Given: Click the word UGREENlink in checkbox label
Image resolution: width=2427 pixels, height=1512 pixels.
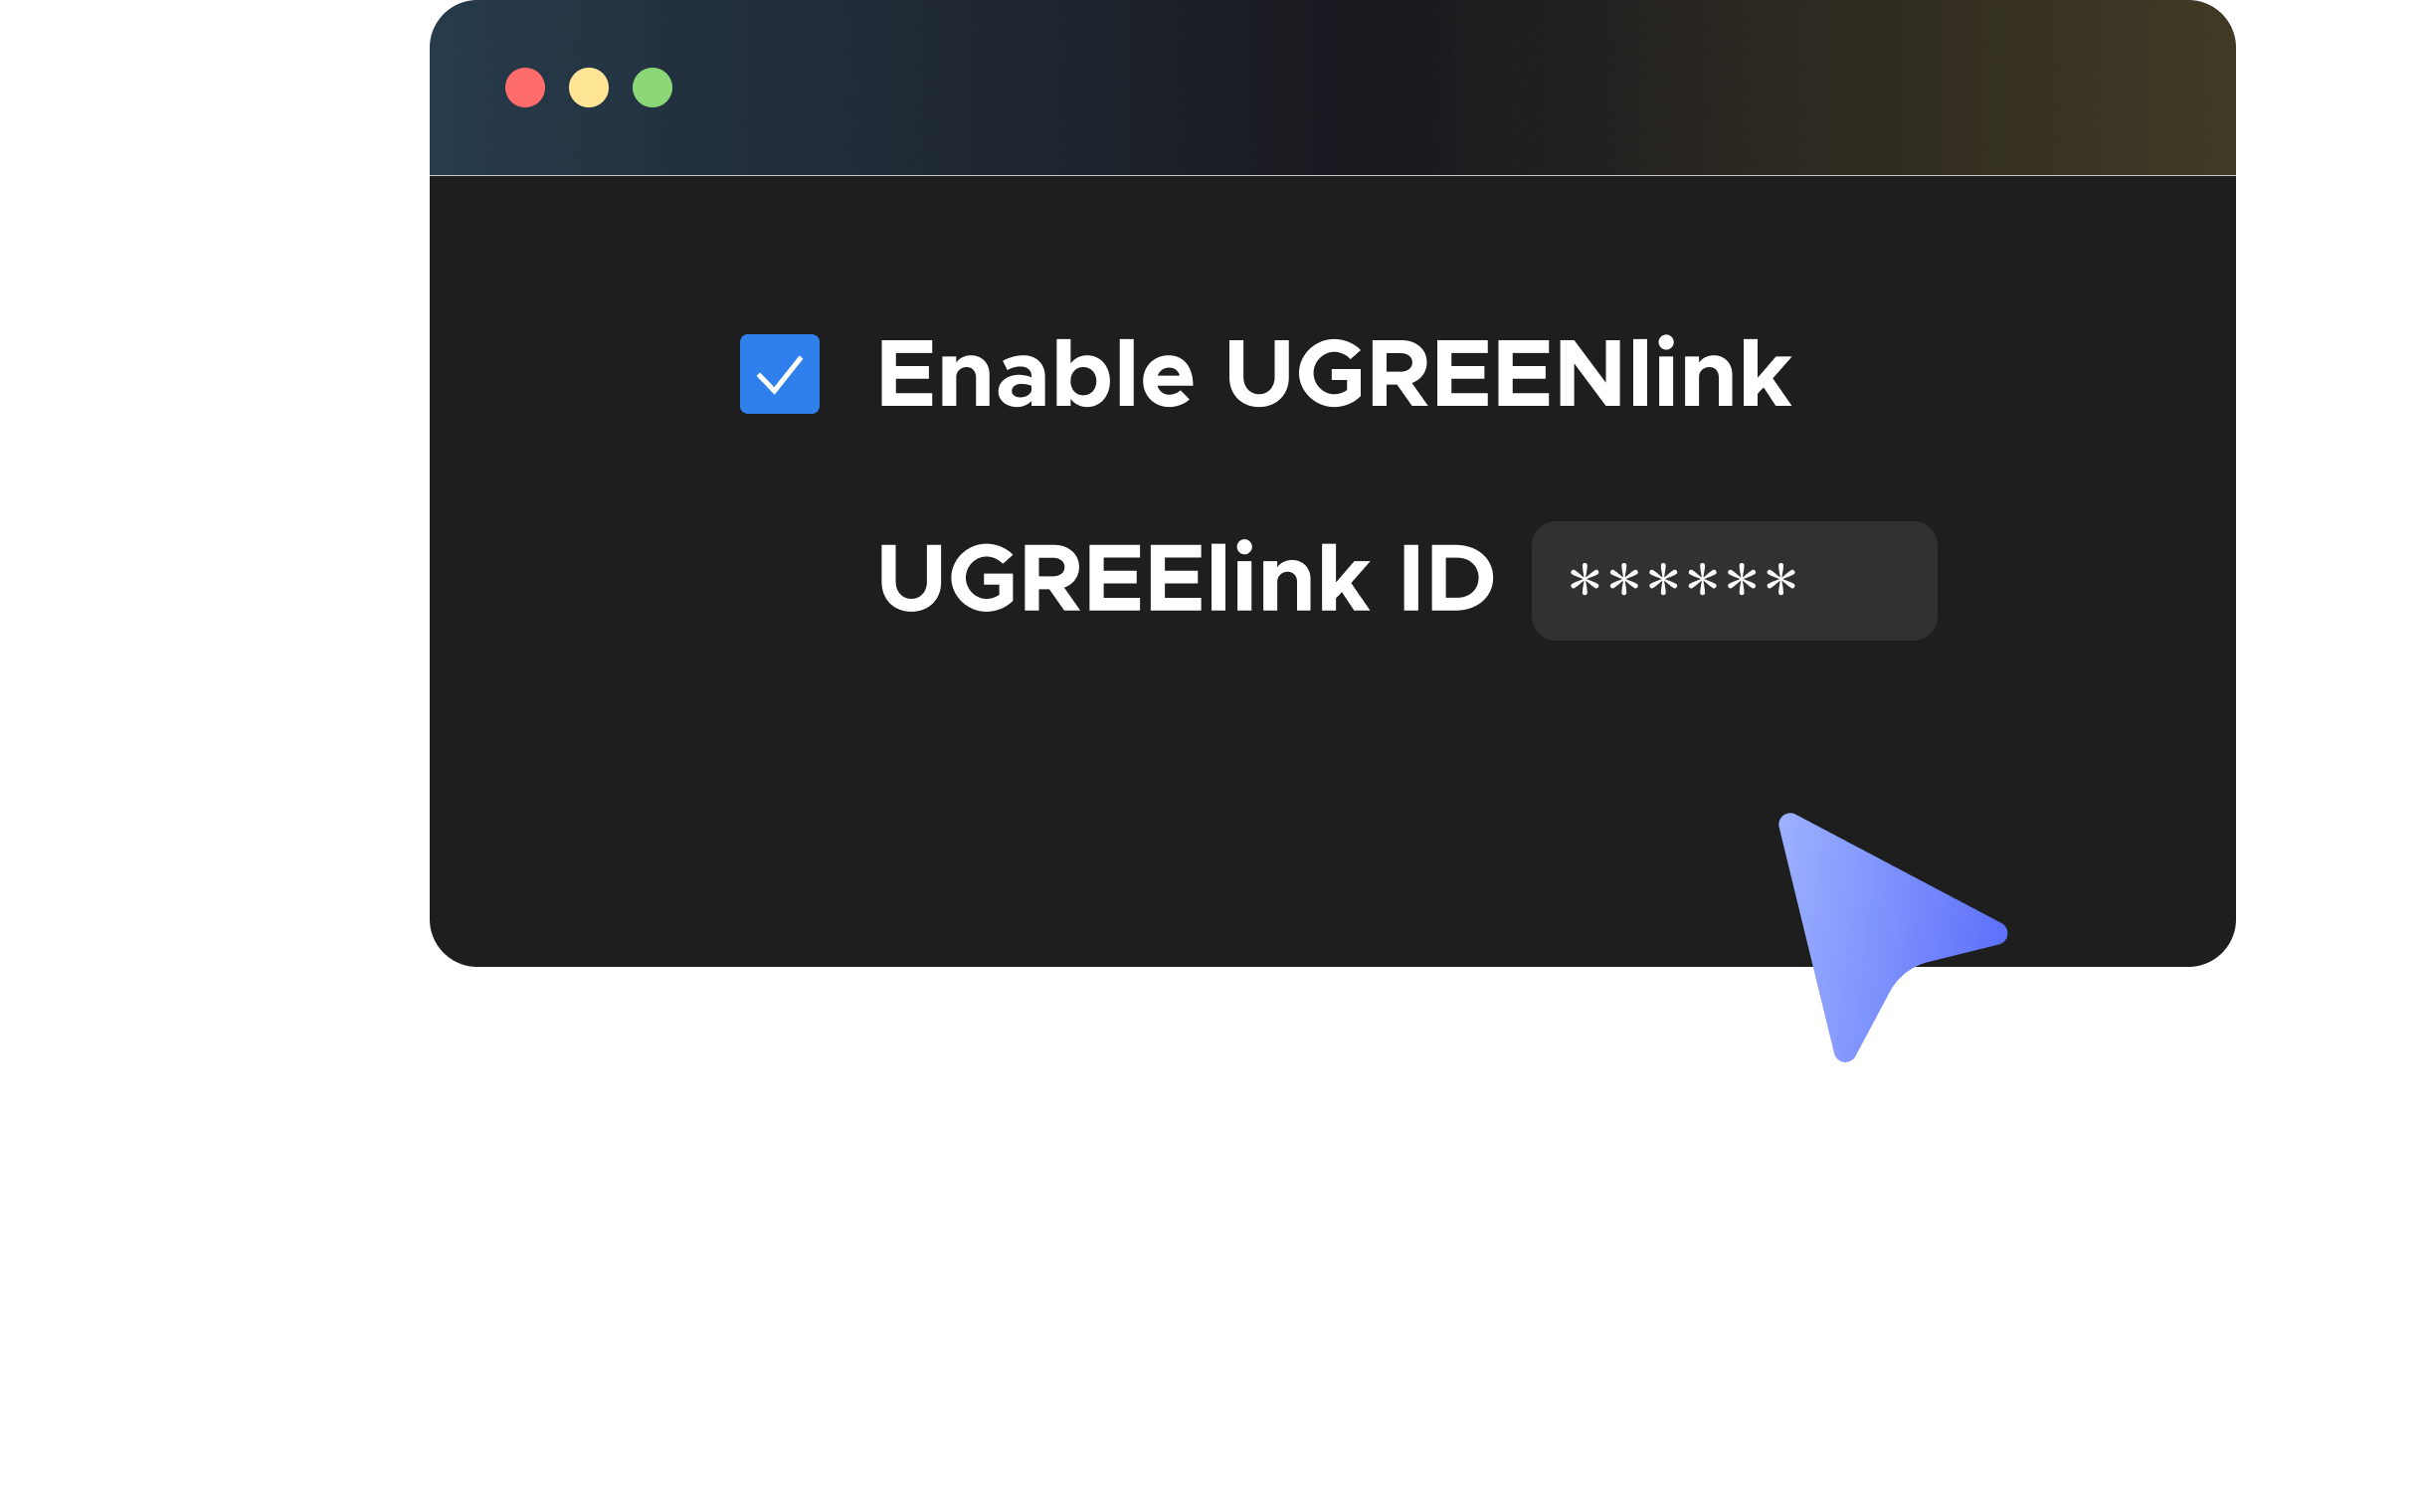Looking at the screenshot, I should click(x=1510, y=374).
